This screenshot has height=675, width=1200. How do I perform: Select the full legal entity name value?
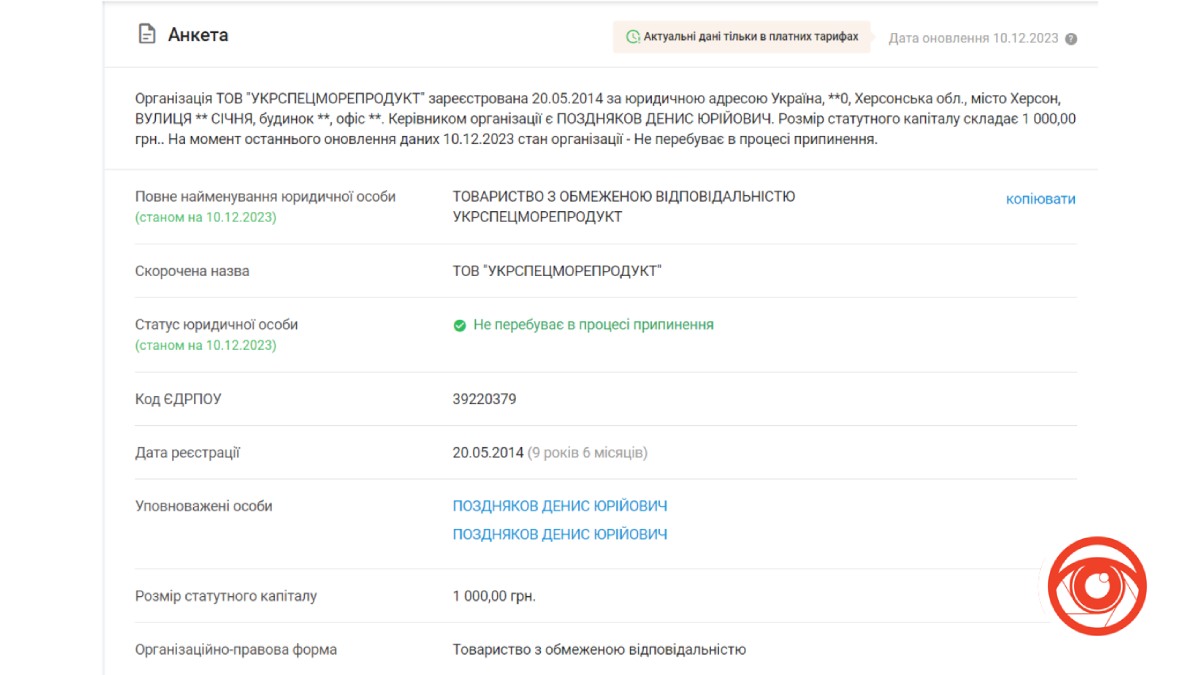click(623, 206)
